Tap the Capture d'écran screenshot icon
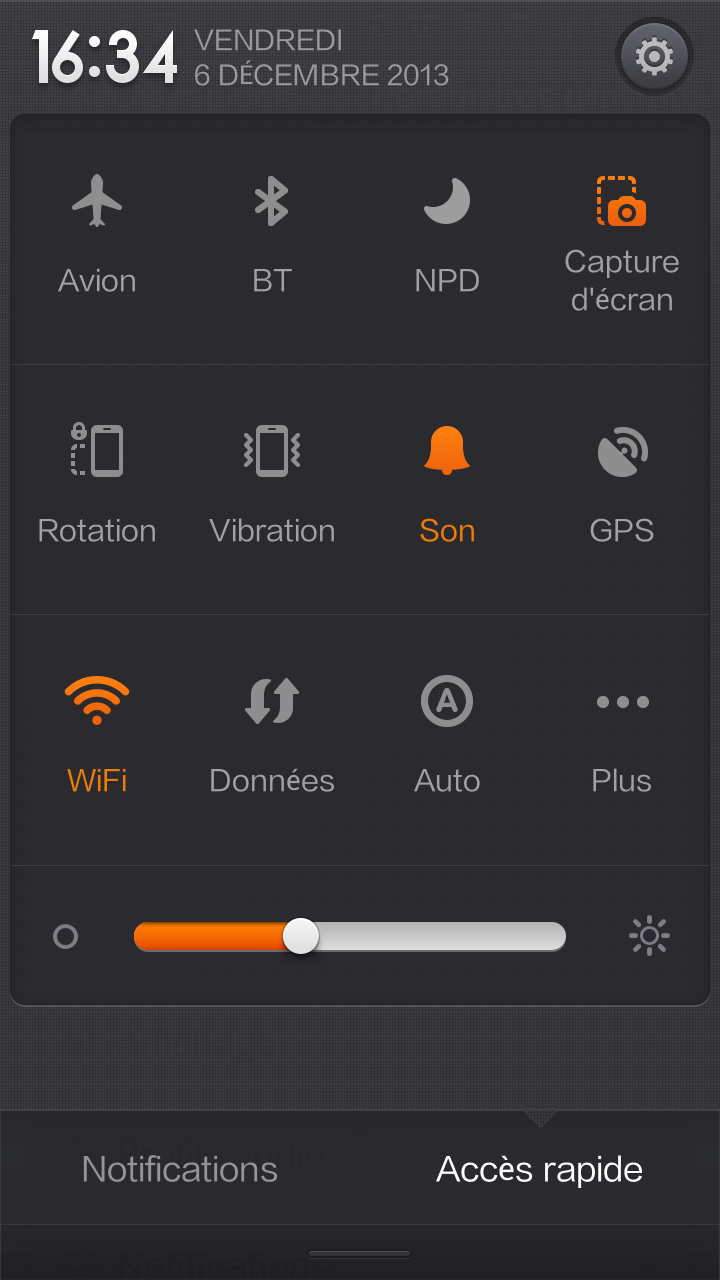Screen dimensions: 720x1280 pos(621,202)
